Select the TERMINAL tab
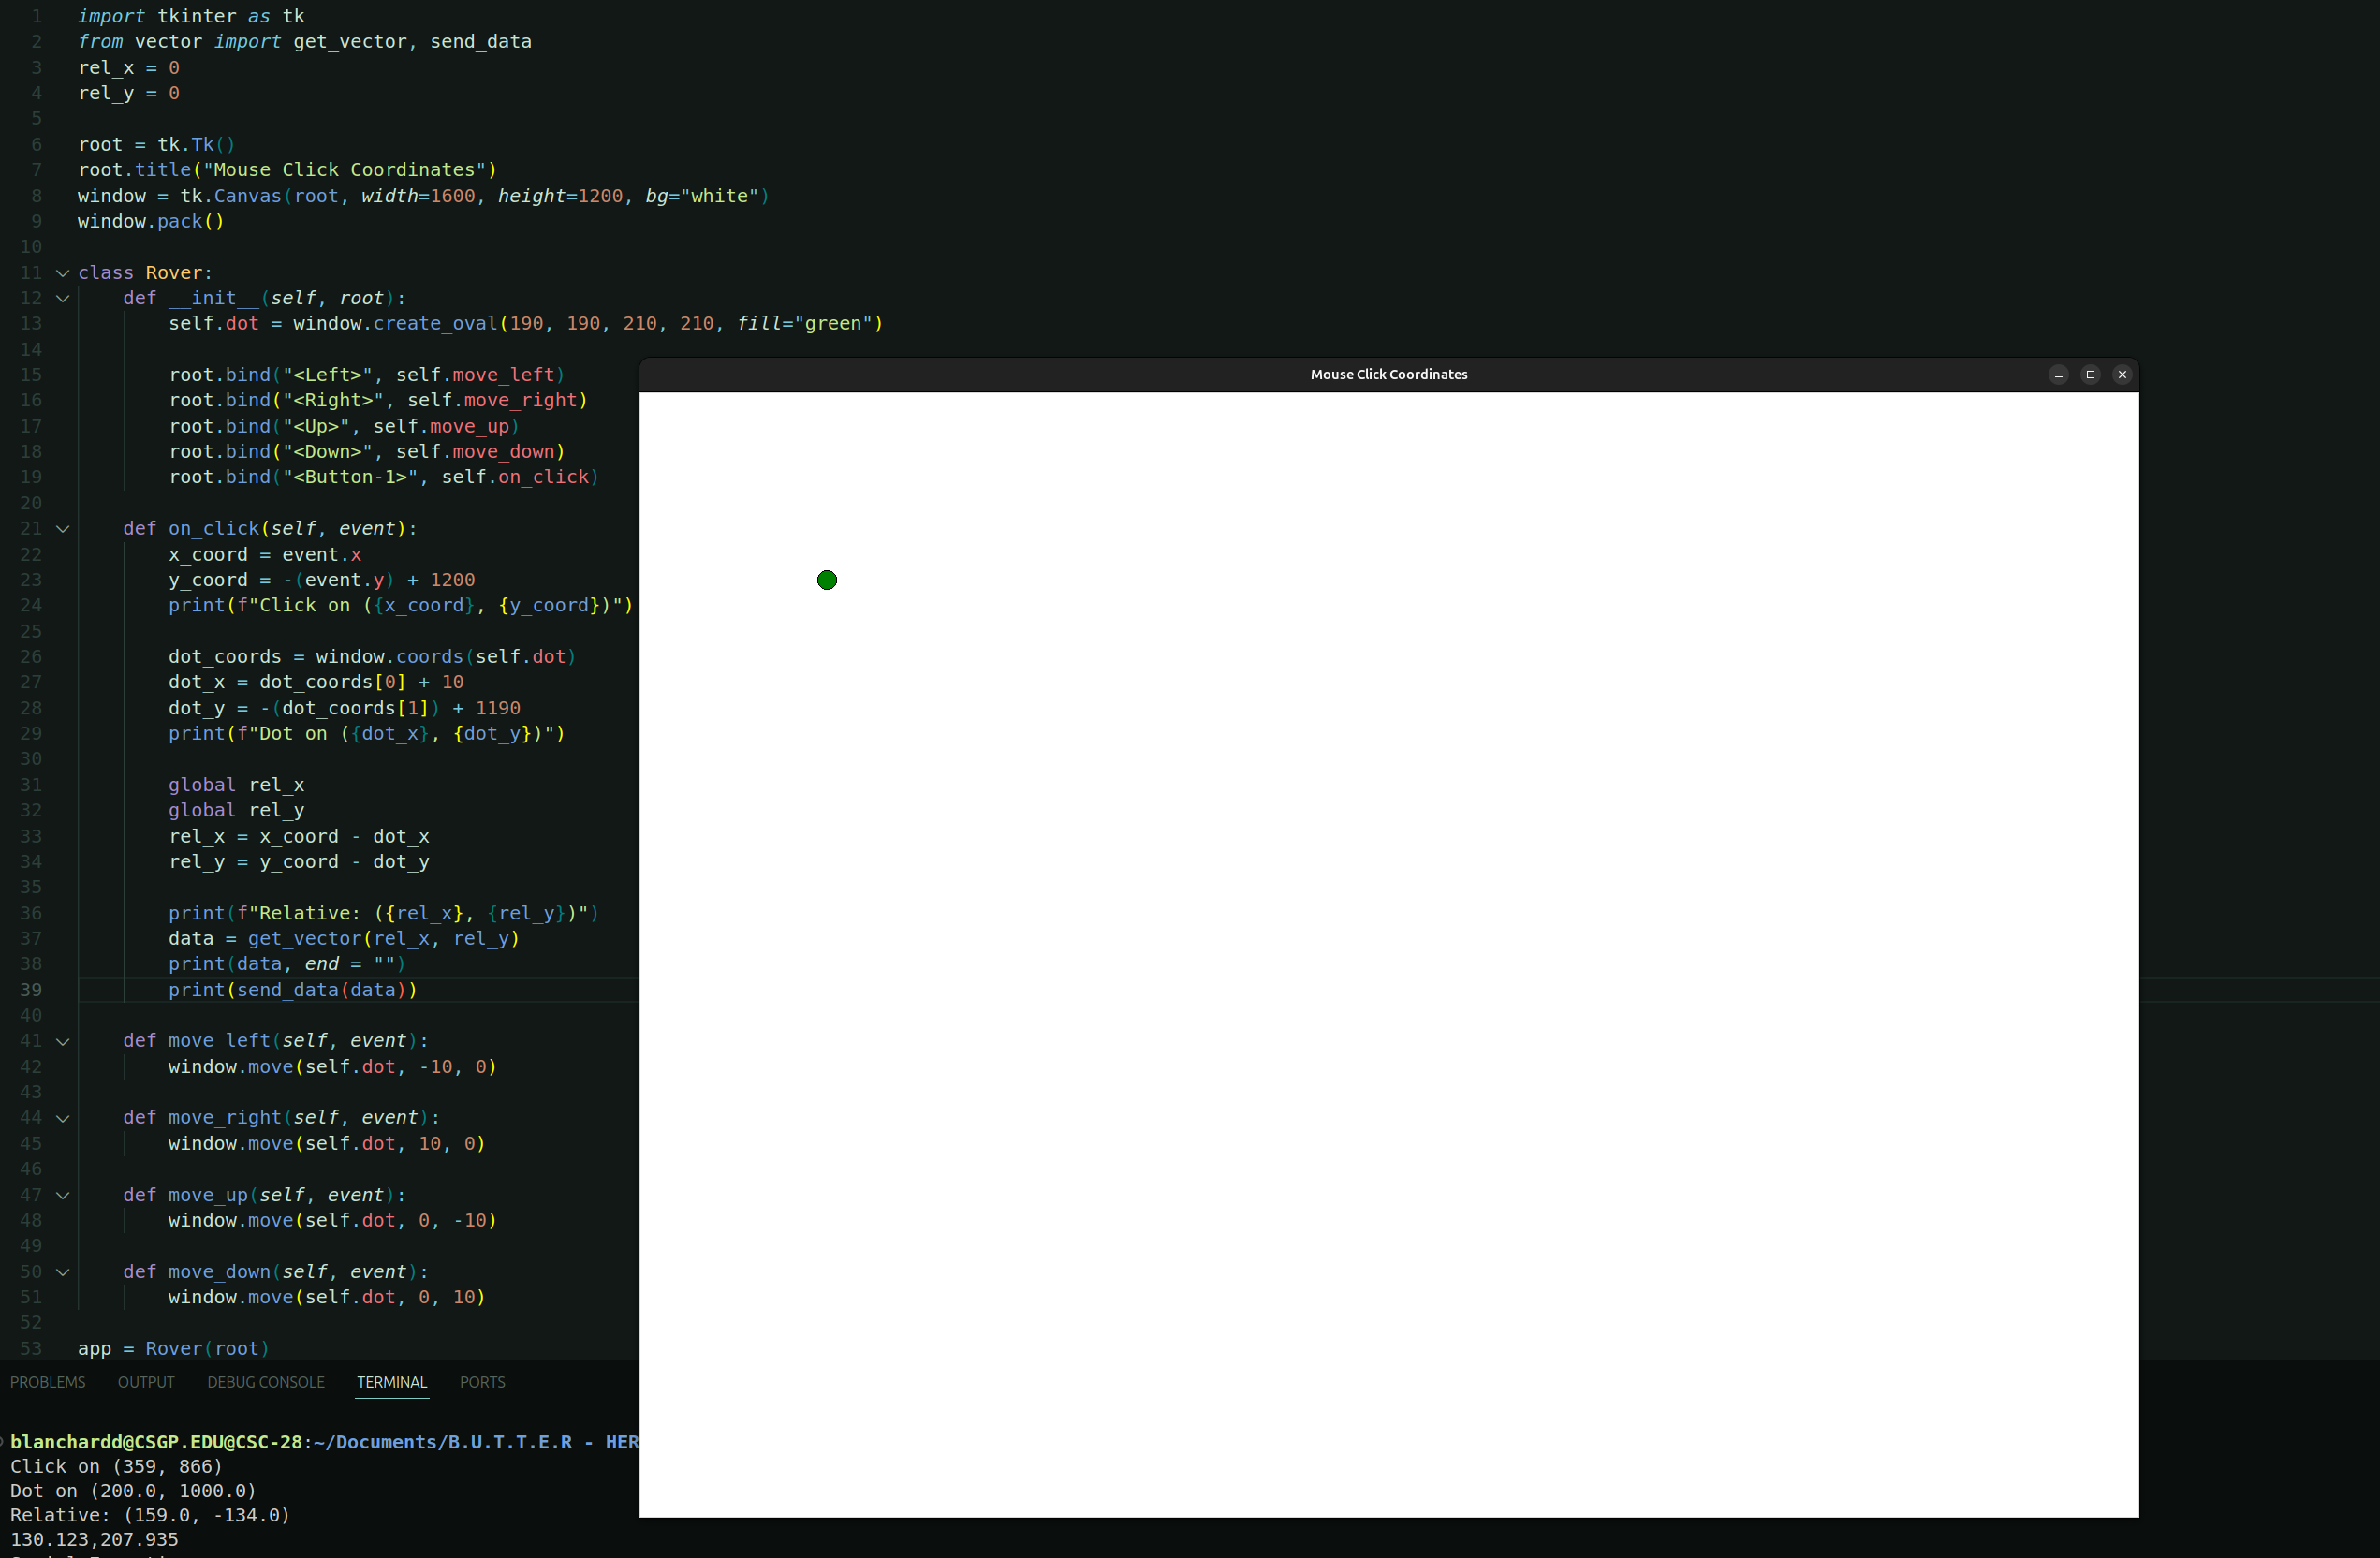The width and height of the screenshot is (2380, 1558). (391, 1382)
